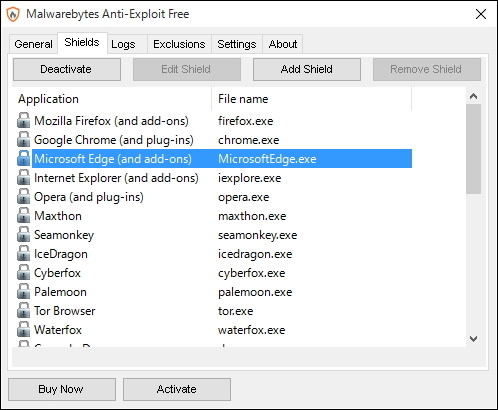Click the lock icon beside Maxthon
Viewport: 498px width, 410px height.
23,215
